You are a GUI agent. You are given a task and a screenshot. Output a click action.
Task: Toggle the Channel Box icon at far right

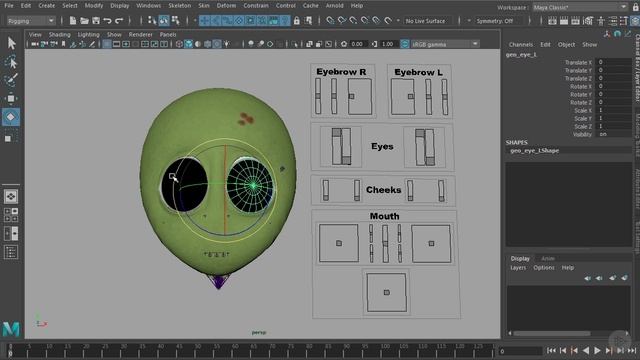(x=635, y=21)
